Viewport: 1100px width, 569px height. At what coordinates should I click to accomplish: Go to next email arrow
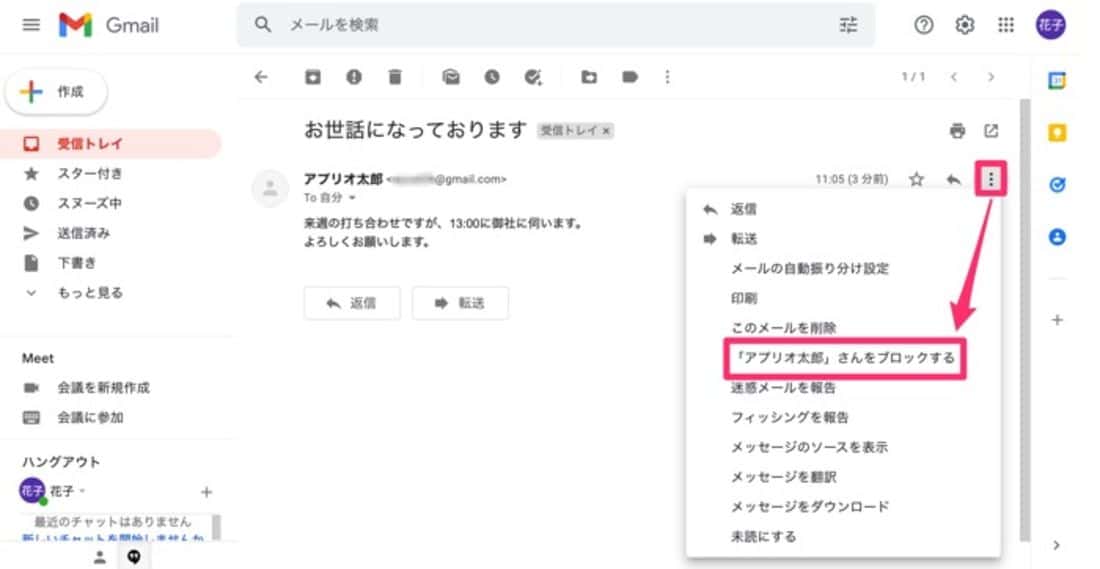click(x=991, y=77)
